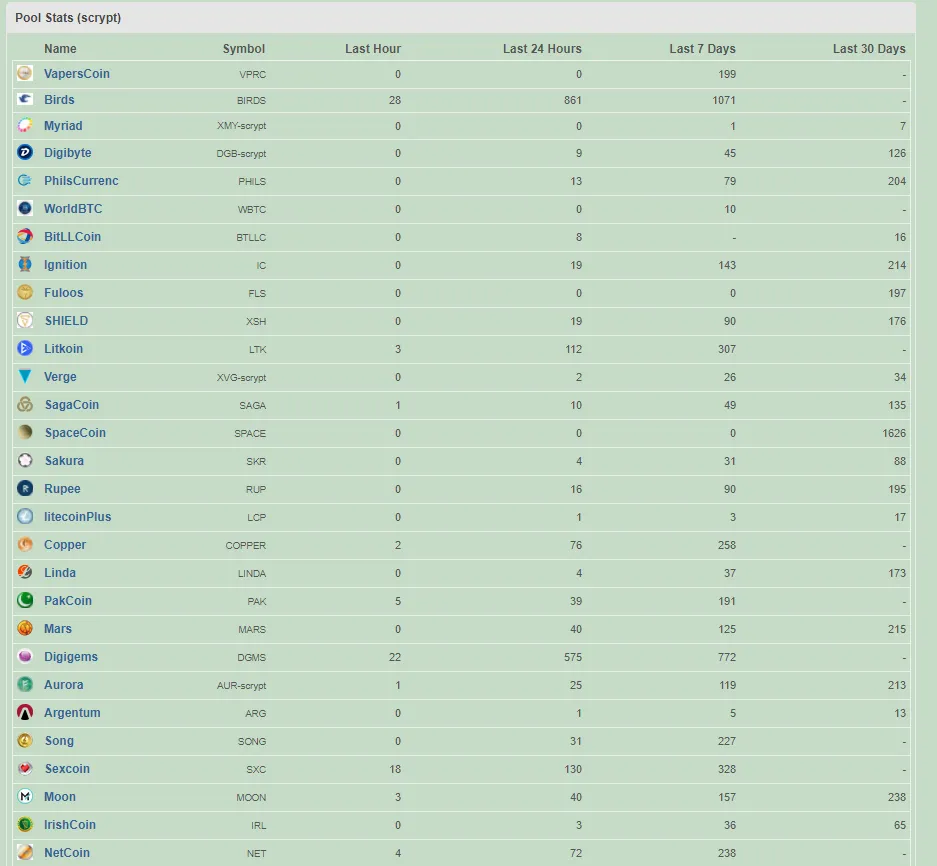The height and width of the screenshot is (866, 937).
Task: Click the Pool Stats (scrypt) panel title
Action: point(68,17)
